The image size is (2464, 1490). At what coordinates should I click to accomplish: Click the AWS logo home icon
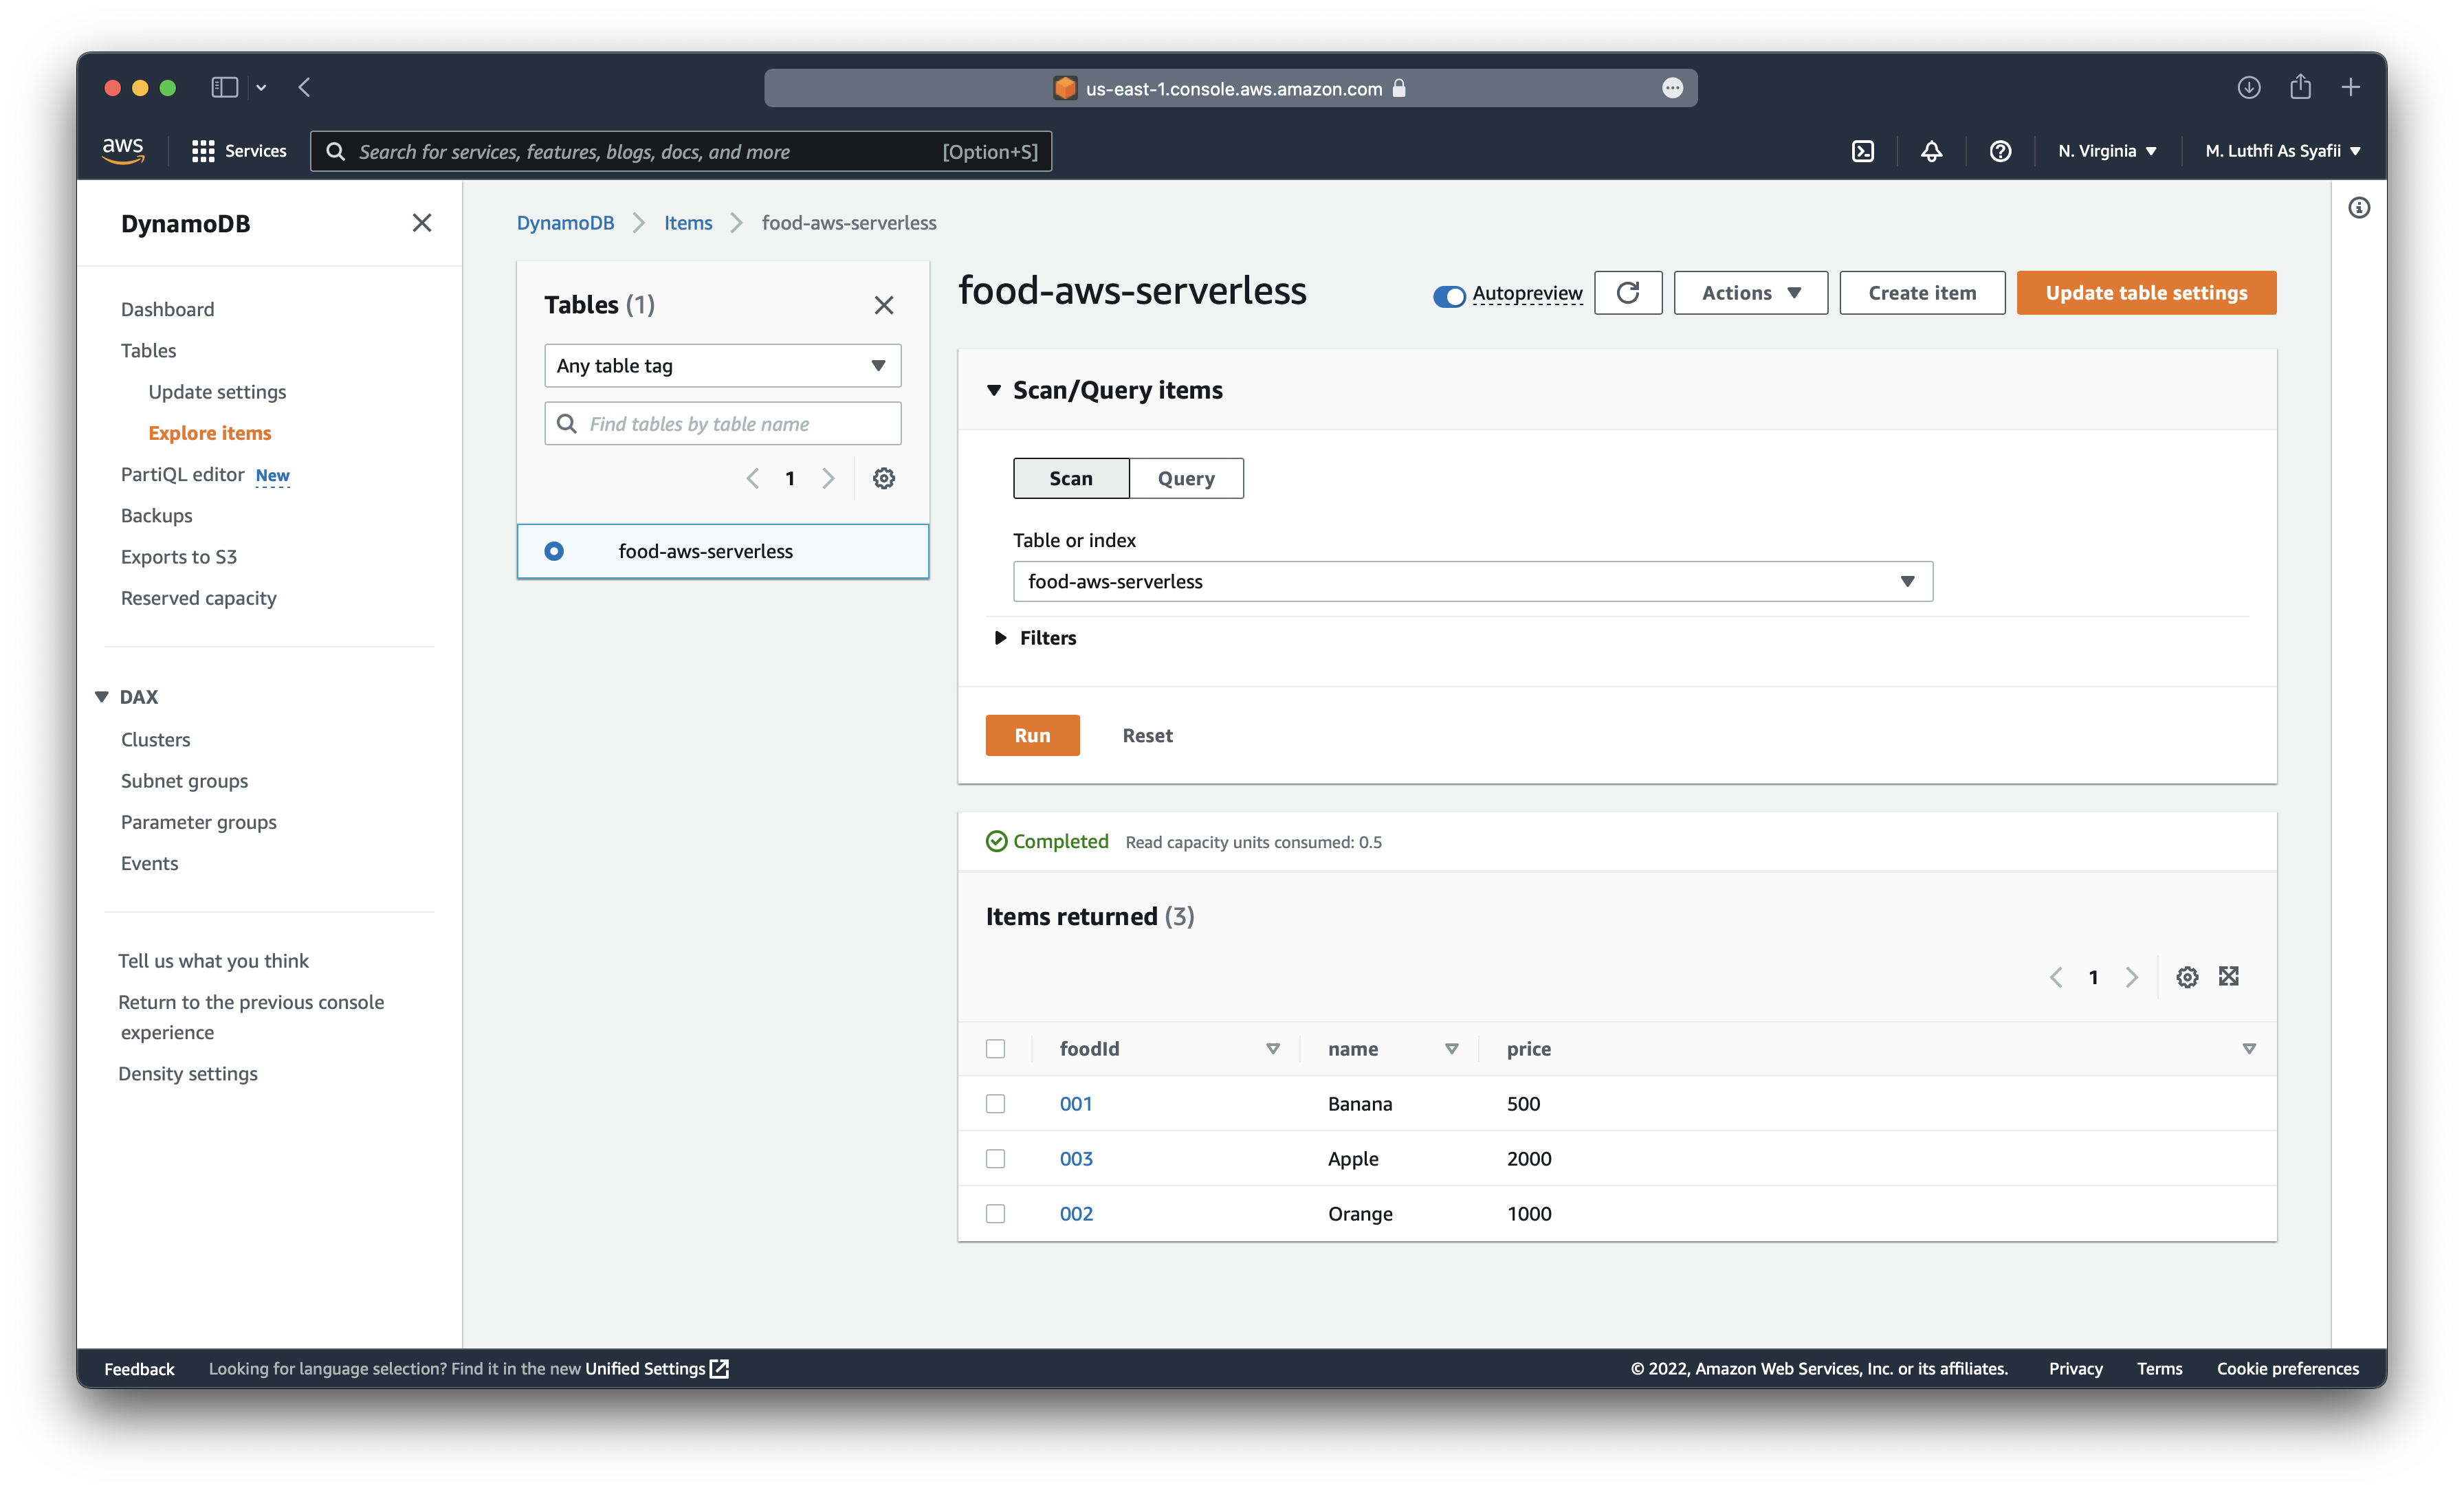(x=123, y=151)
